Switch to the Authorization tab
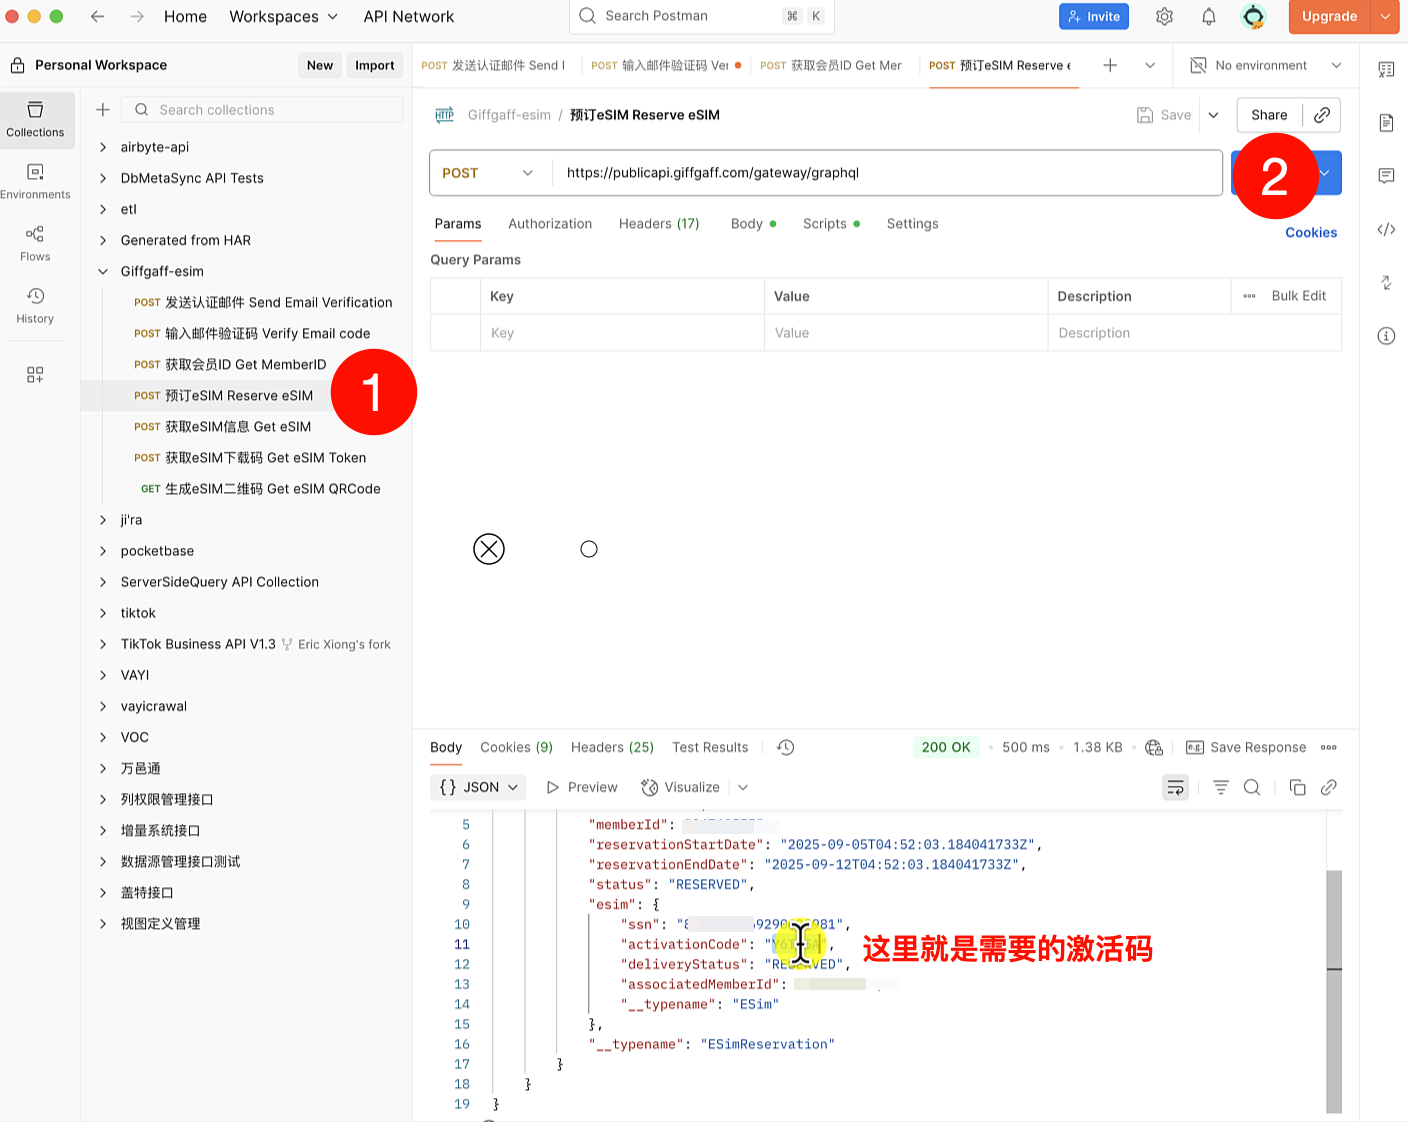The image size is (1408, 1122). click(549, 224)
